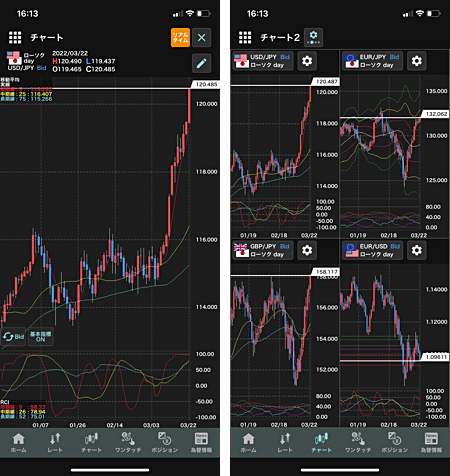
Task: Go to 為替情報 tab on left screen
Action: (x=201, y=442)
